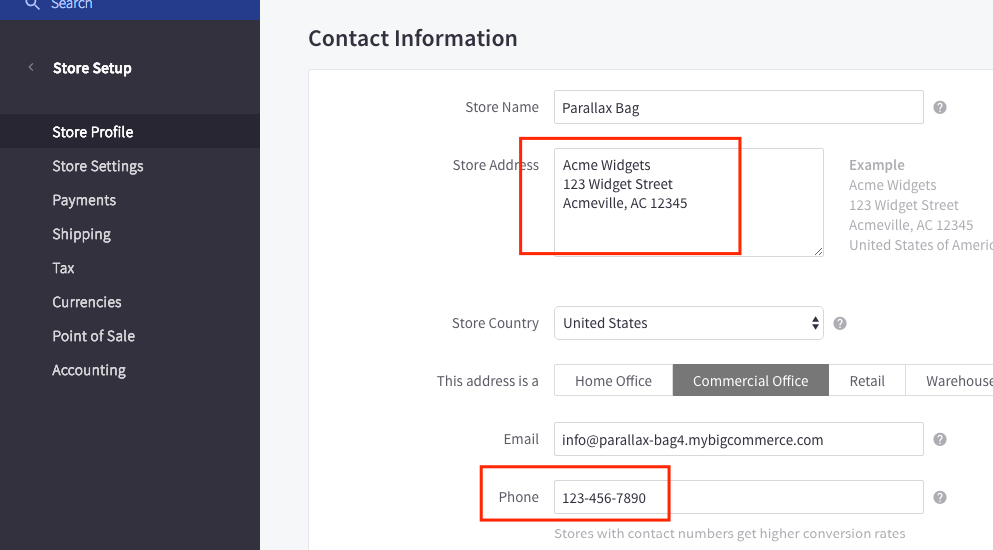Image resolution: width=993 pixels, height=550 pixels.
Task: Click help icon next to Phone field
Action: point(940,497)
